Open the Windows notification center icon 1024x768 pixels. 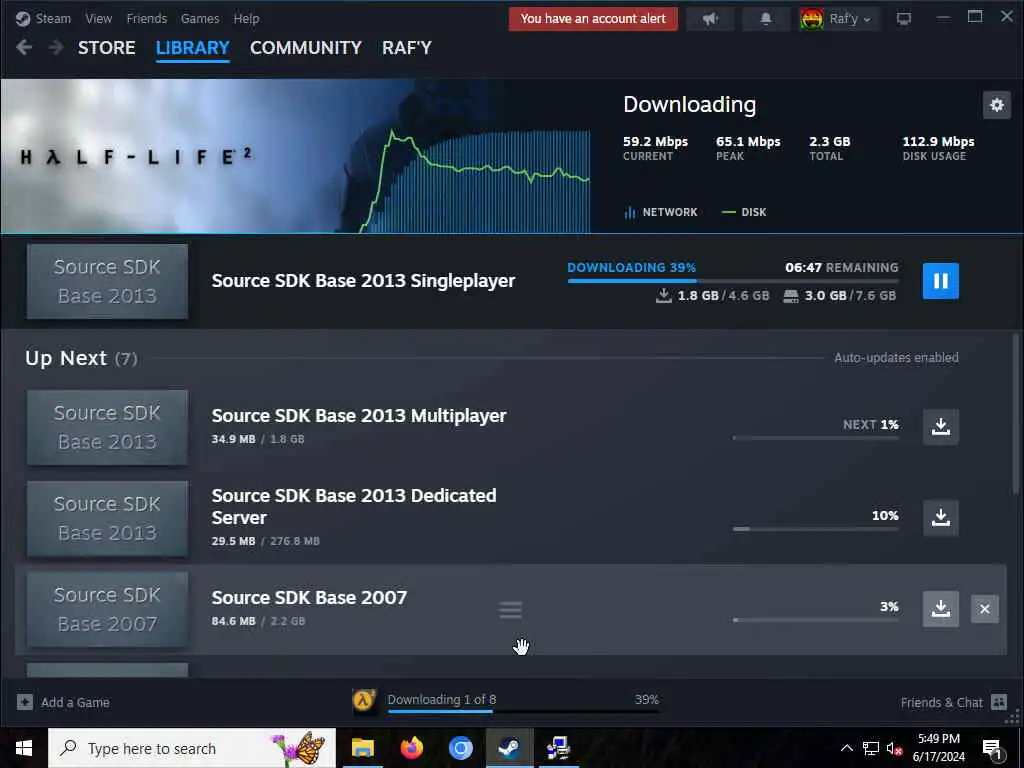coord(993,749)
